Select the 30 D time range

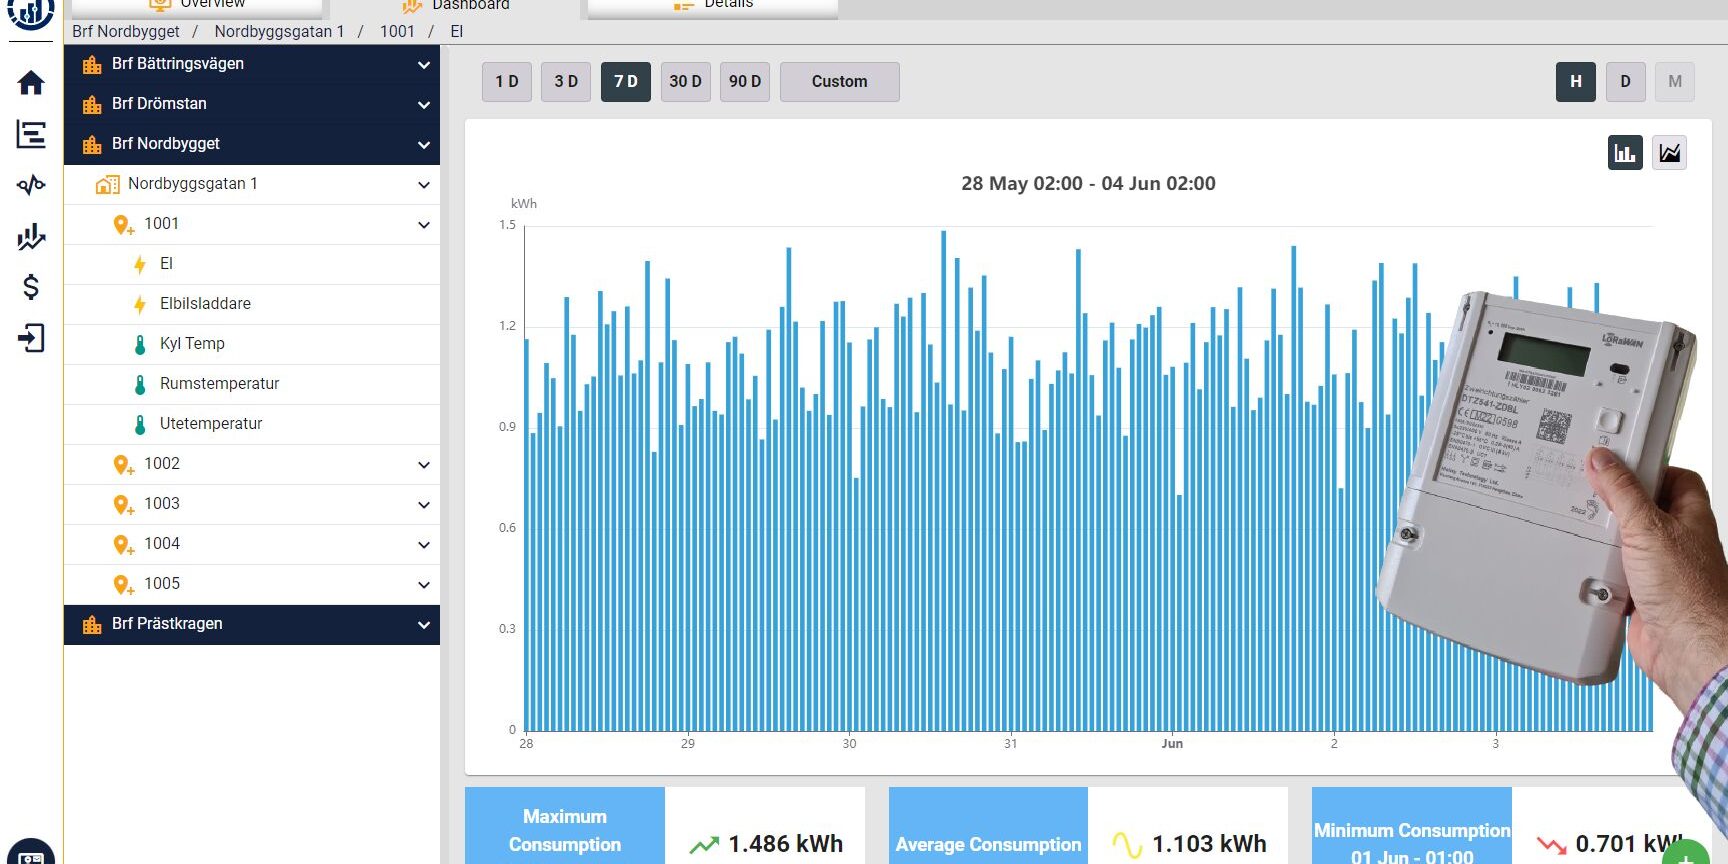(x=685, y=82)
